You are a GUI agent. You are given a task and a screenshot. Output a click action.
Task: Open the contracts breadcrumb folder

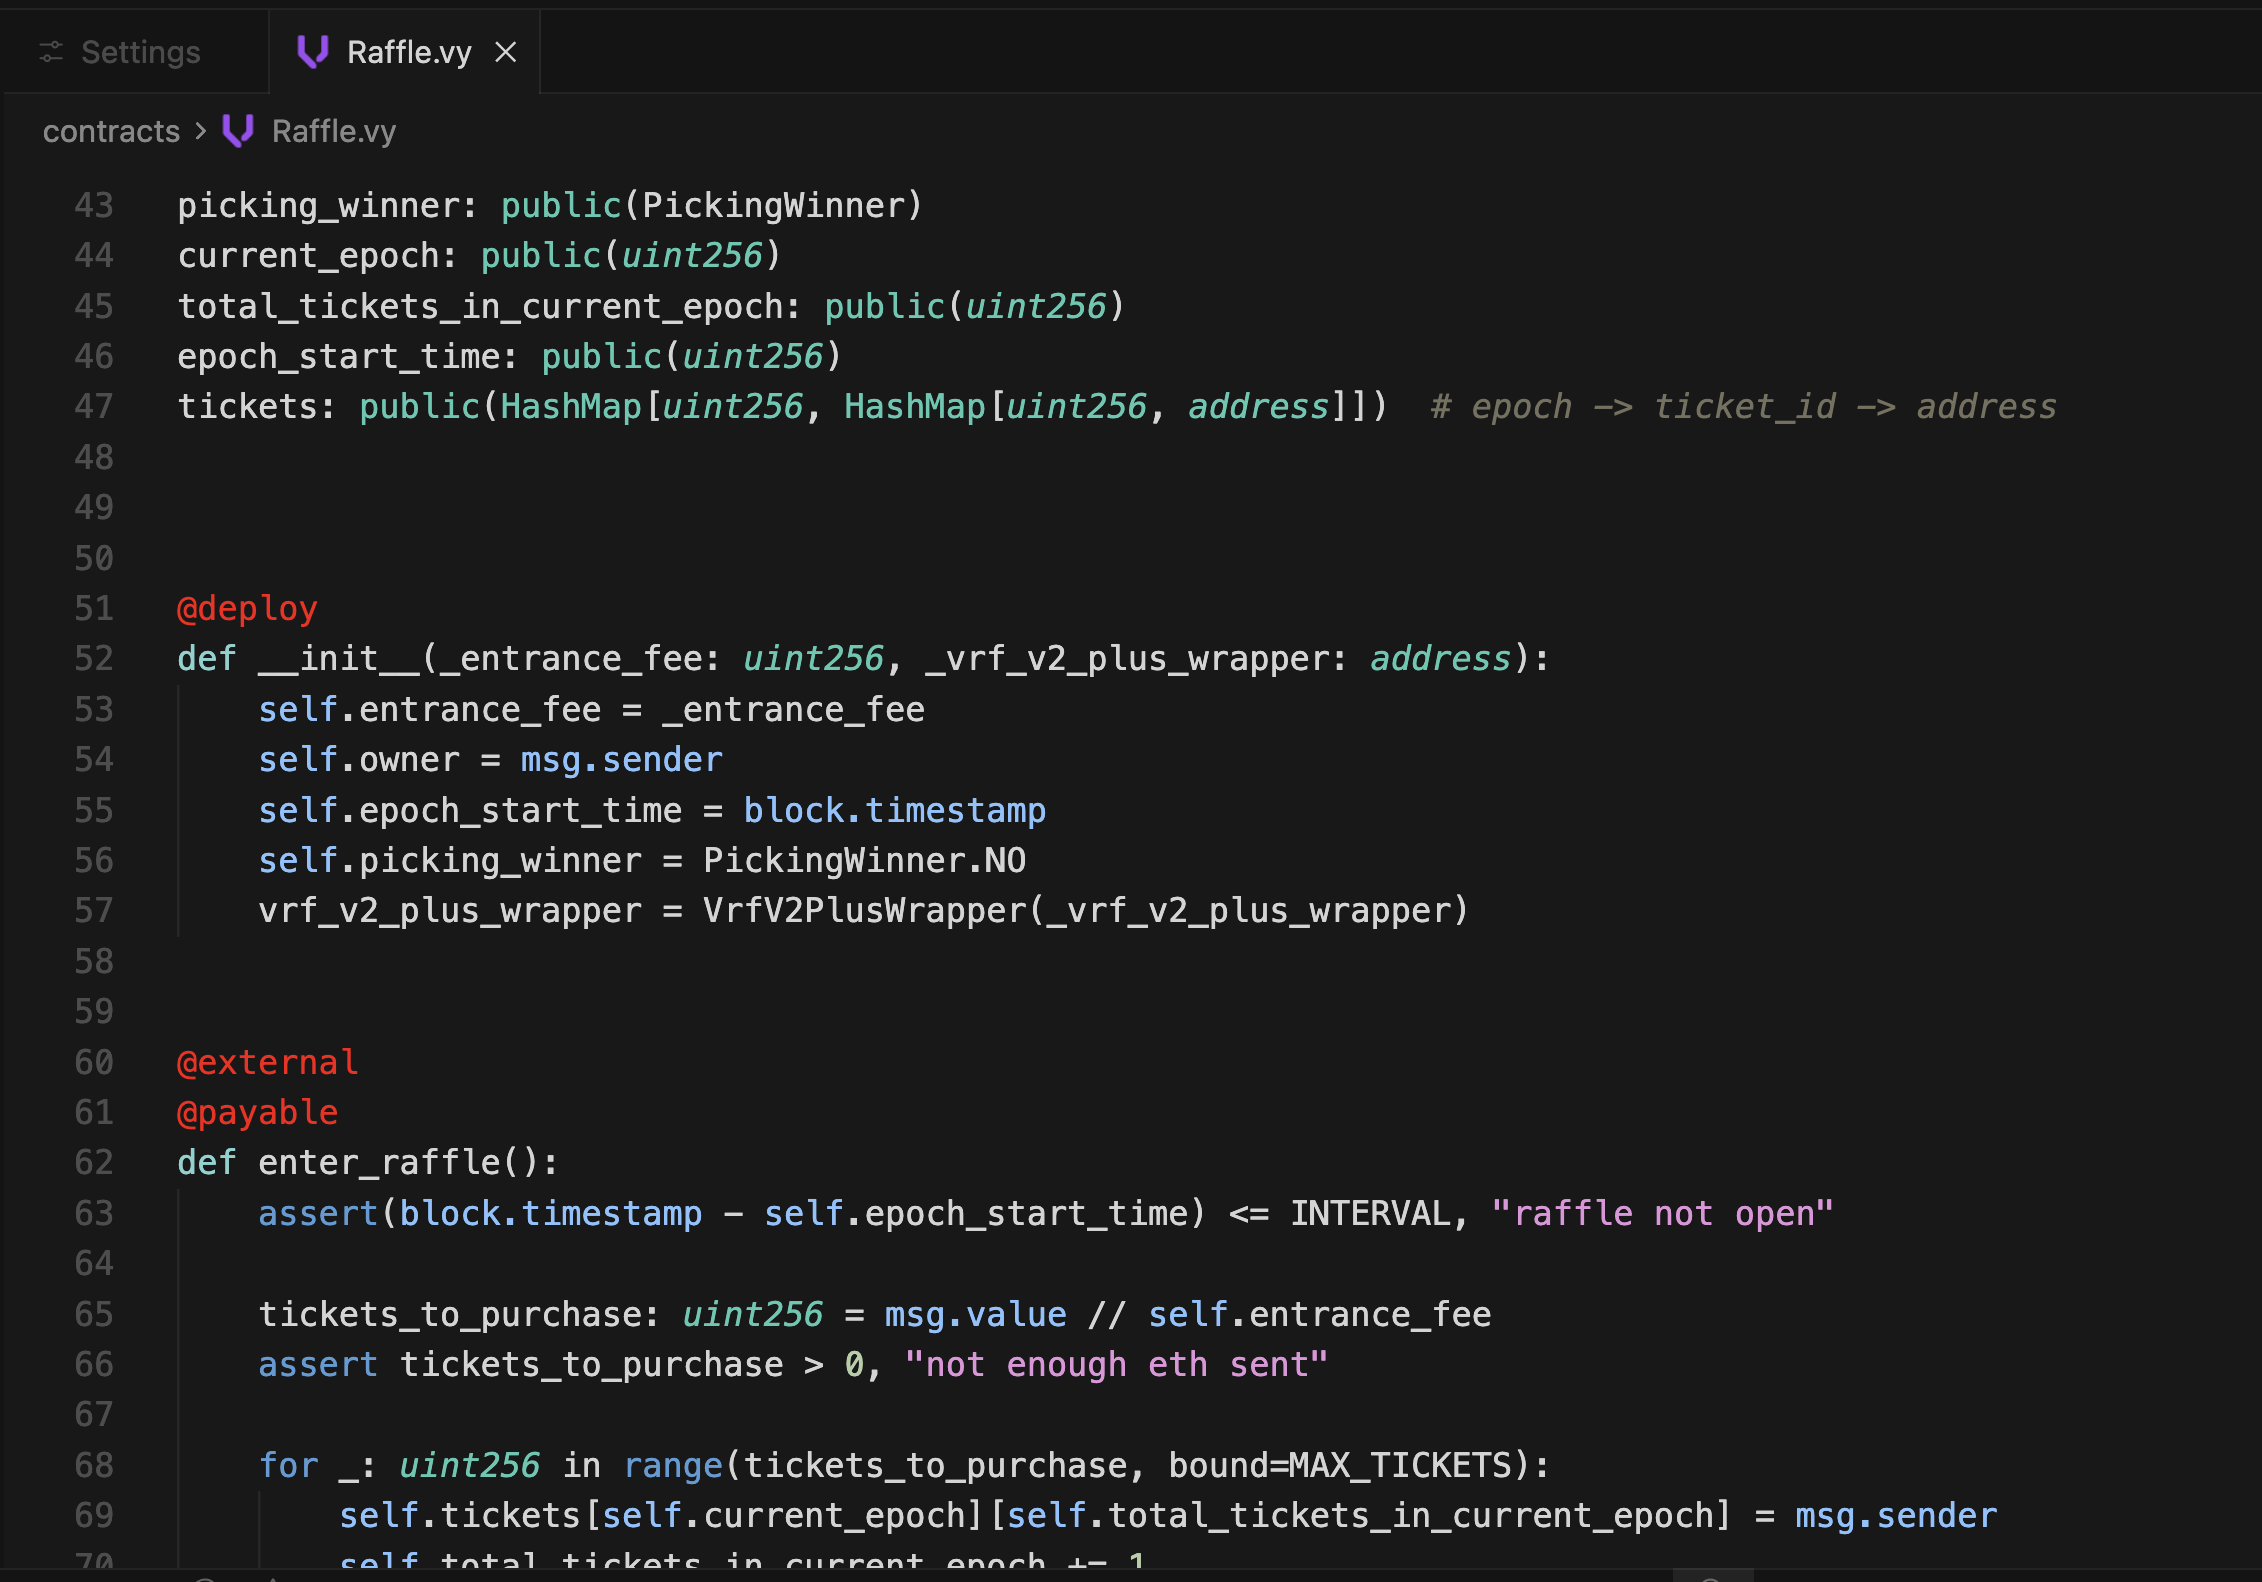click(111, 131)
